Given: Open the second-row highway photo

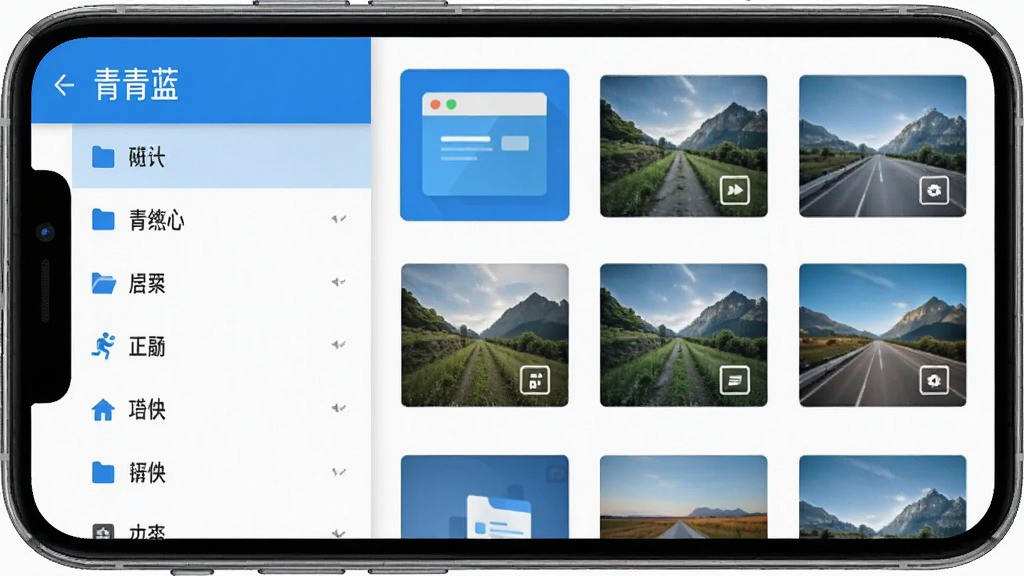Looking at the screenshot, I should (882, 335).
